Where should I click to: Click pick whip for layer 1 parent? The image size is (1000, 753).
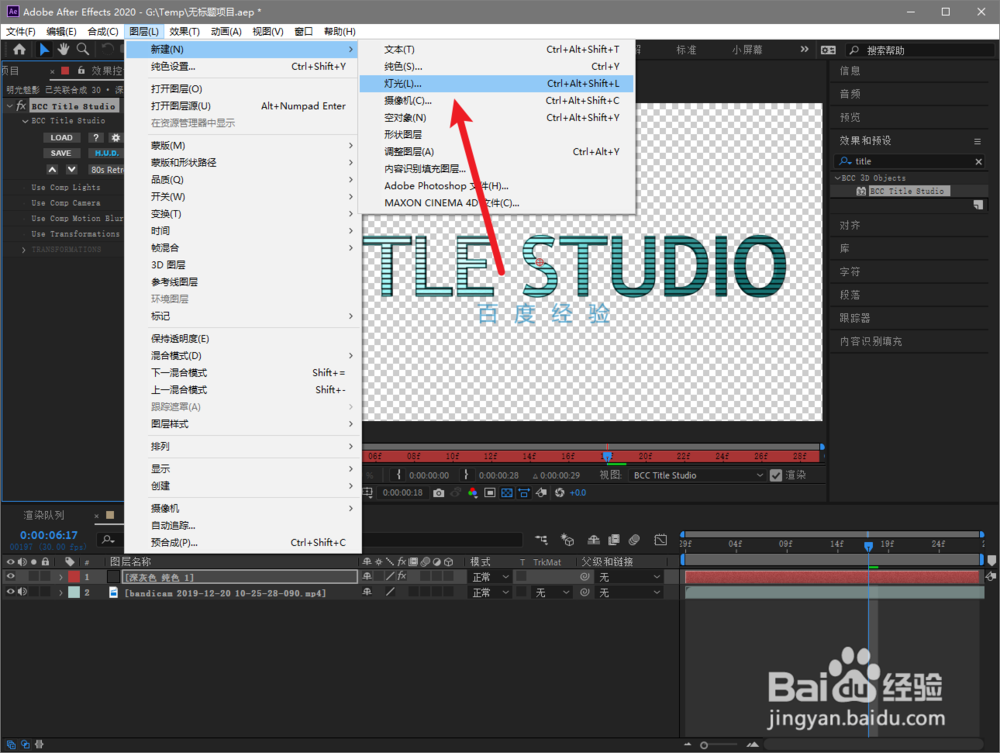tap(584, 576)
